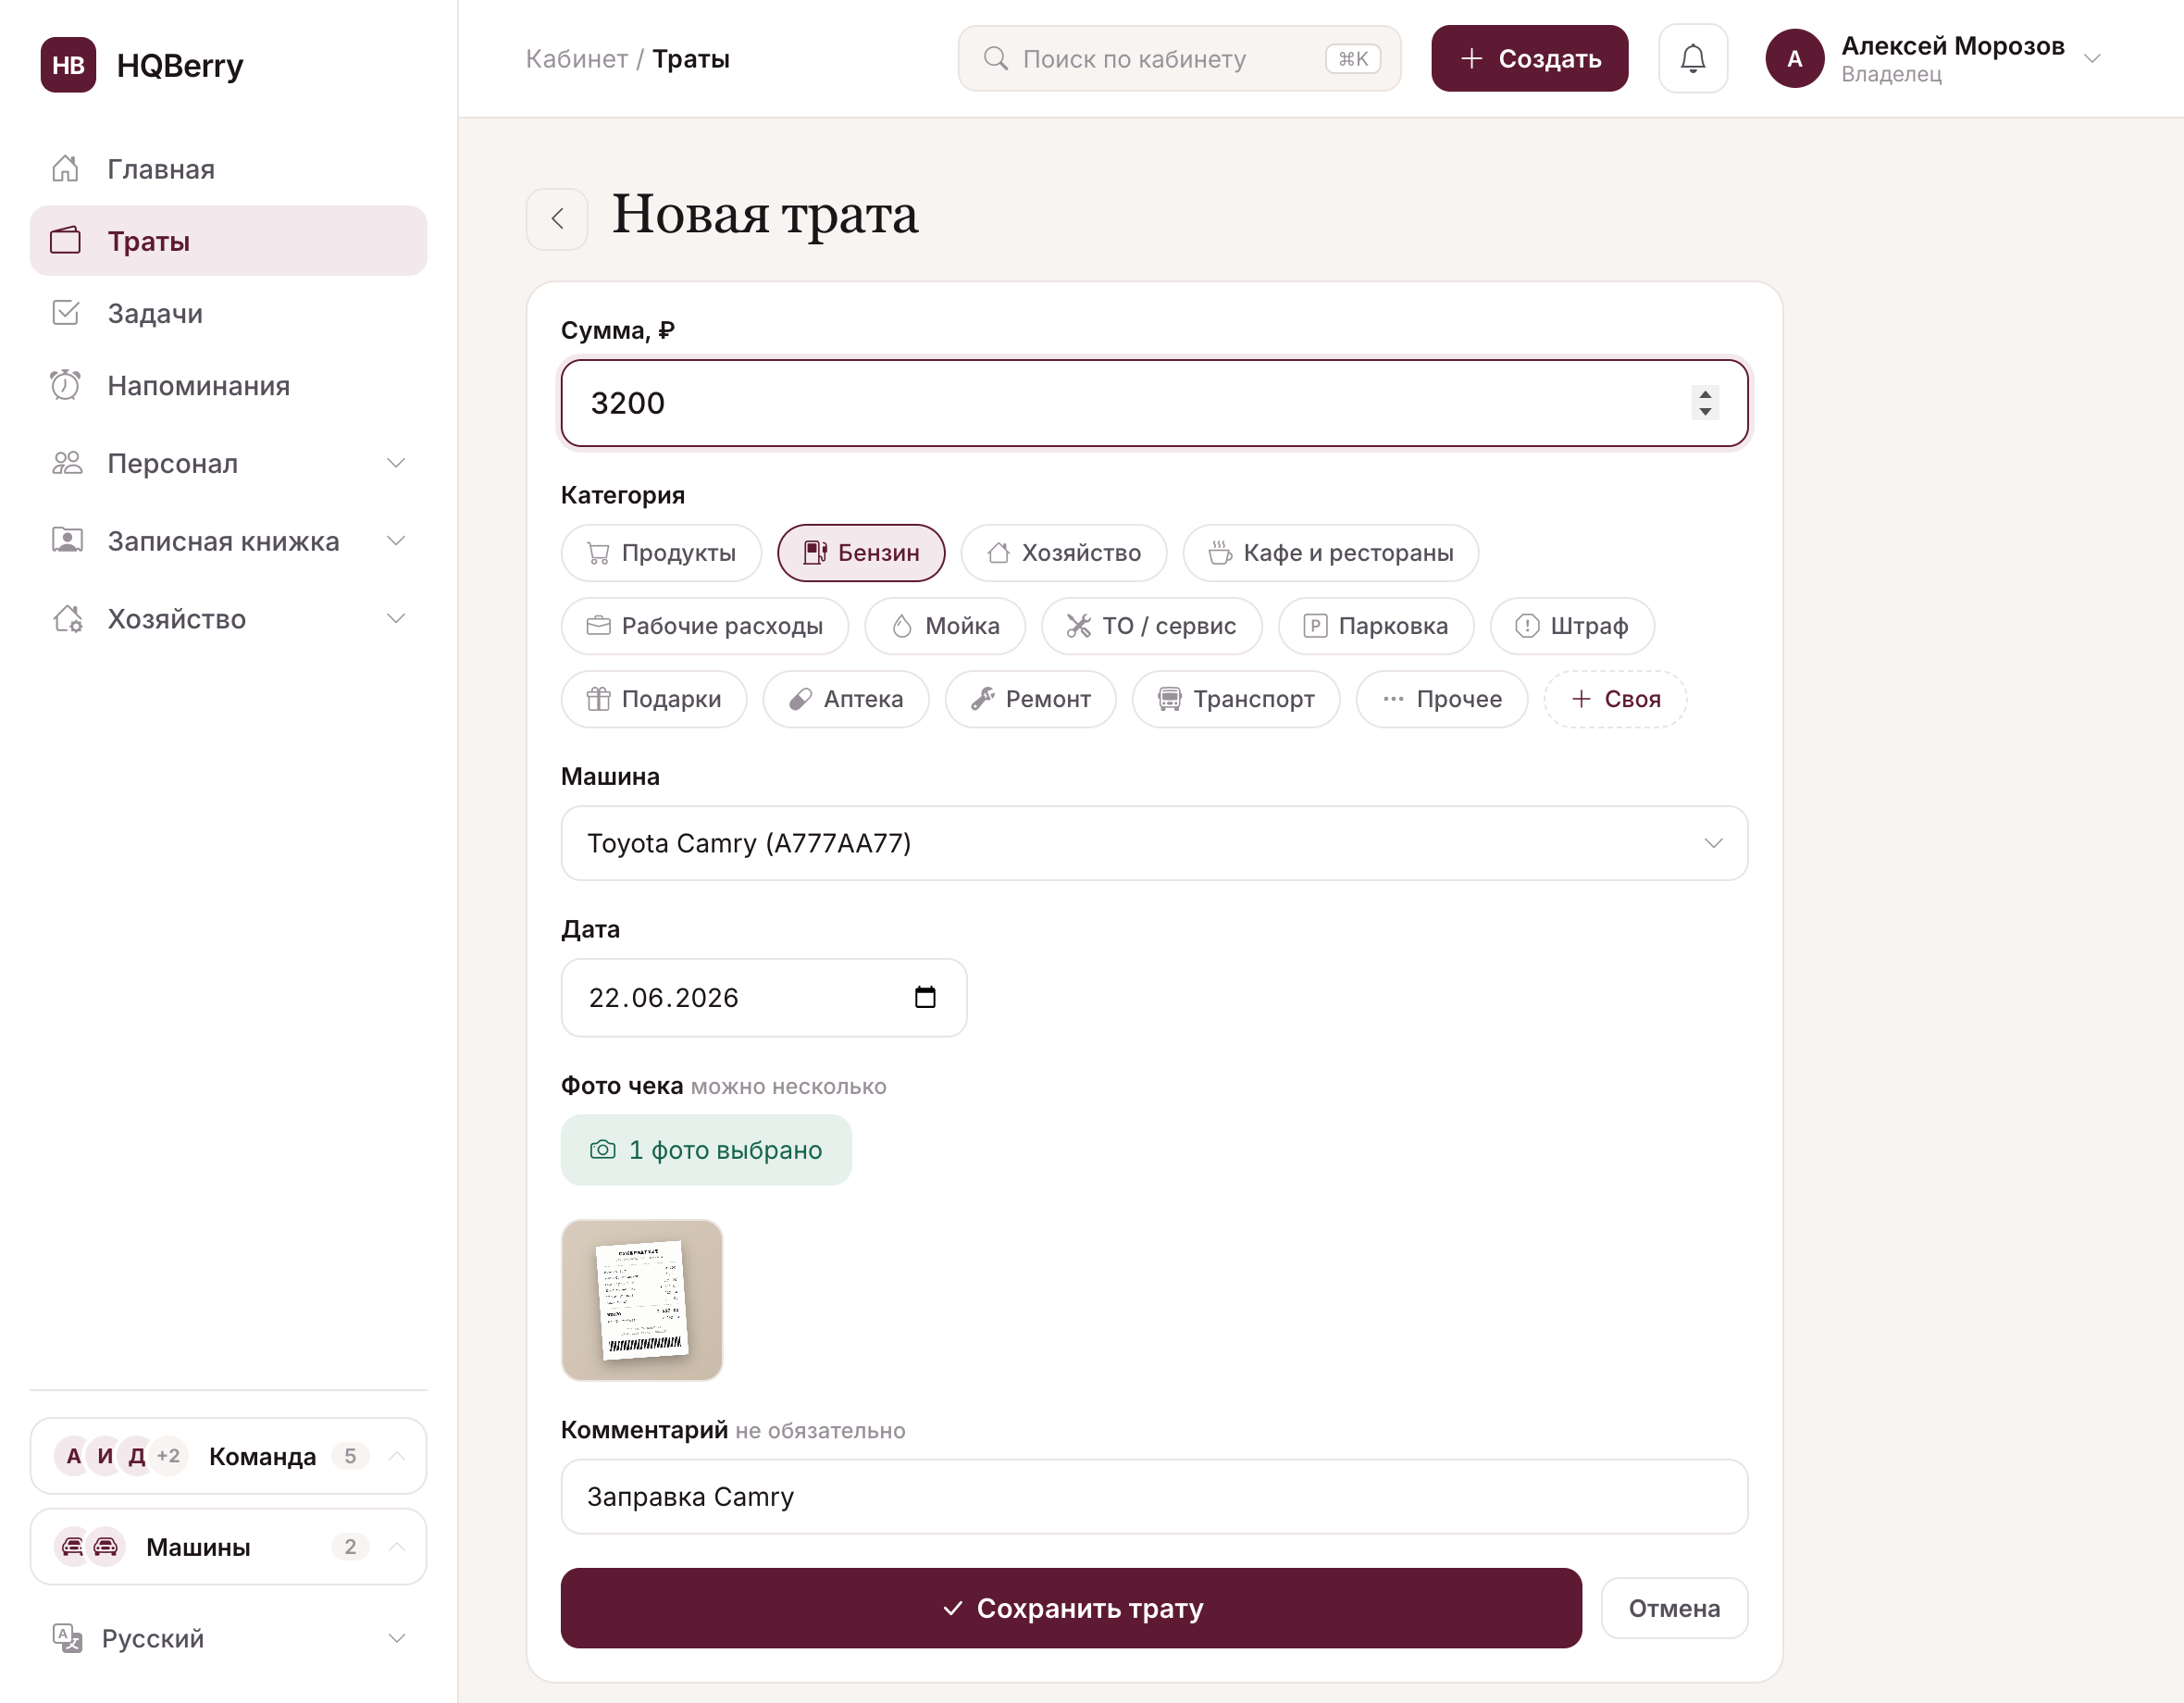Click the user avatar with letter A
The width and height of the screenshot is (2184, 1703).
1795,59
